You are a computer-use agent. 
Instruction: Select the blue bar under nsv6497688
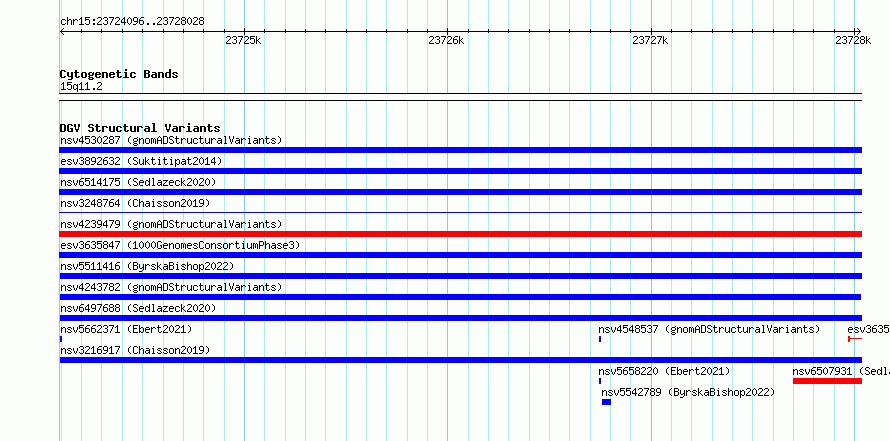tap(461, 318)
